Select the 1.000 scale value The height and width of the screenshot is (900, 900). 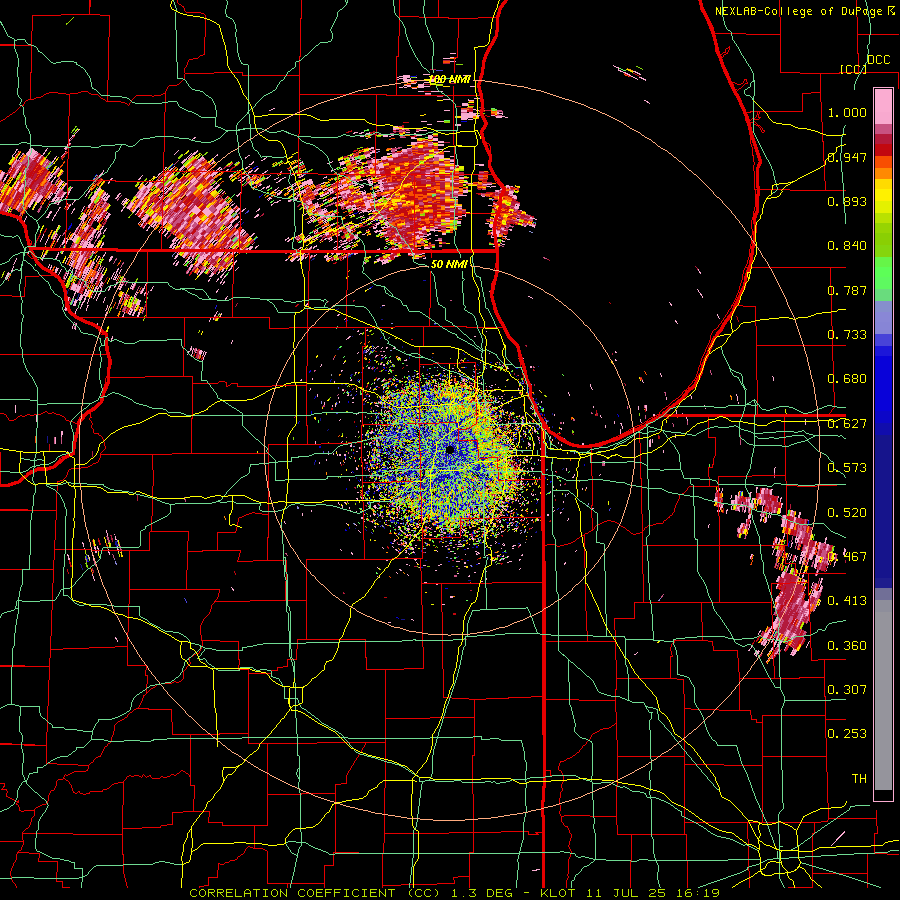(x=847, y=112)
